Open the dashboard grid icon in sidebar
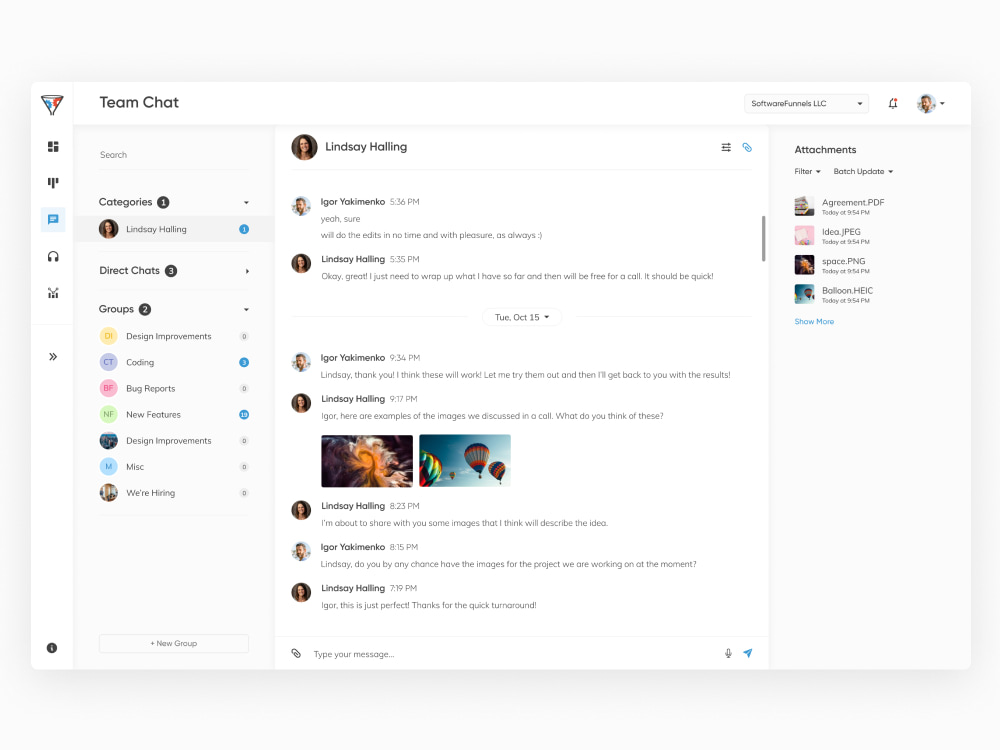This screenshot has height=750, width=1000. (x=53, y=147)
